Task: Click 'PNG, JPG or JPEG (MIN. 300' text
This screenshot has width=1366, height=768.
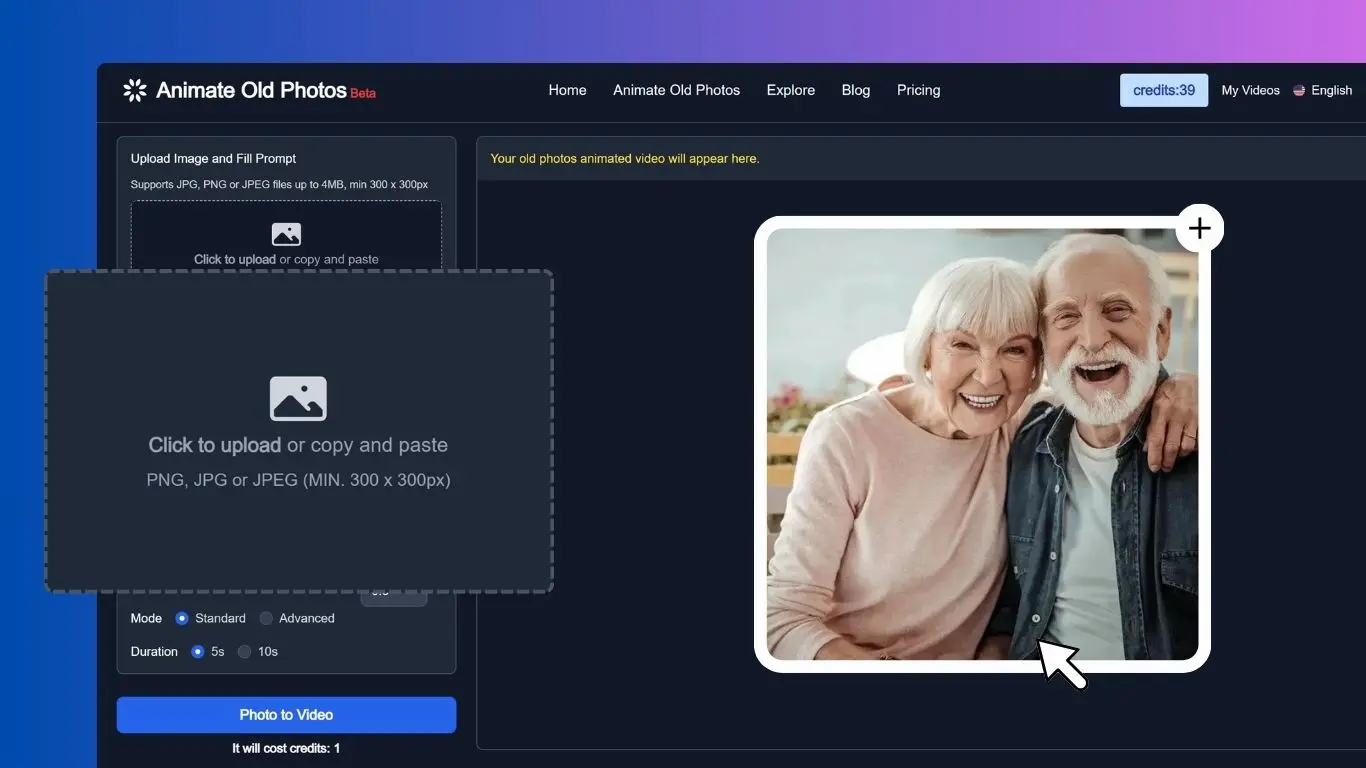Action: coord(298,480)
